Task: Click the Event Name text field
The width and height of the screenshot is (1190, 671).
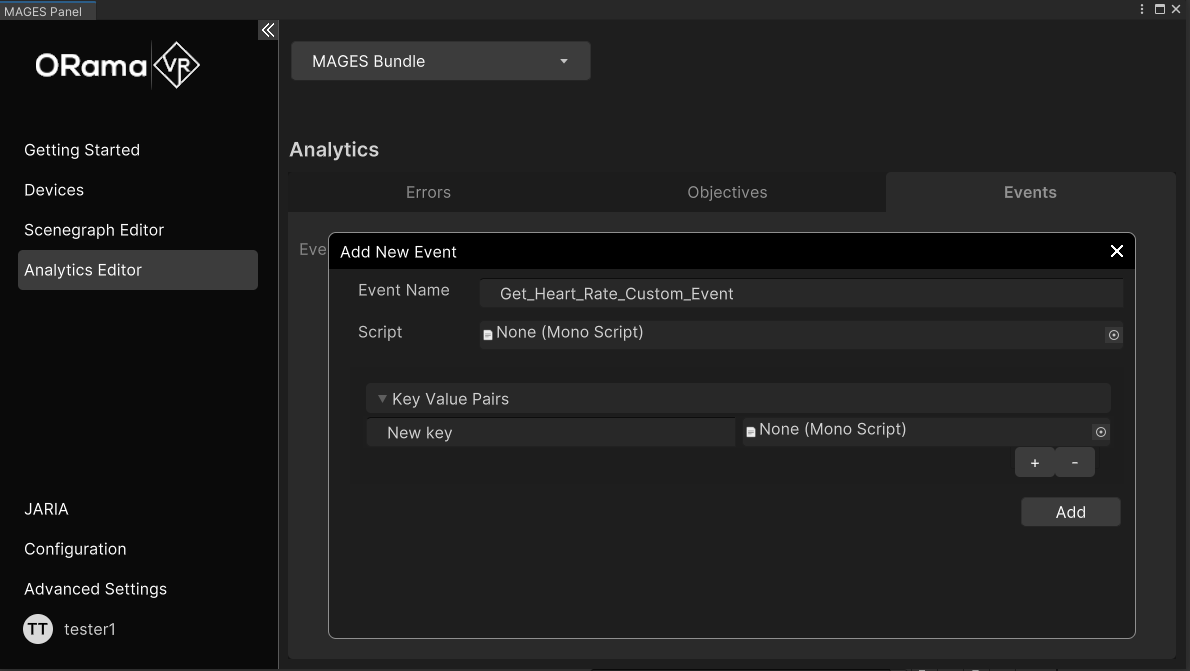Action: 800,293
